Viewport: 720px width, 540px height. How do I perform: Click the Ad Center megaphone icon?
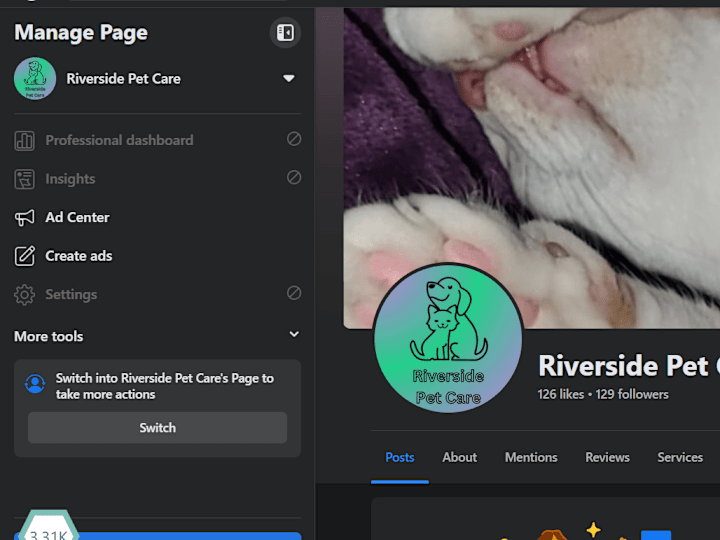point(24,218)
